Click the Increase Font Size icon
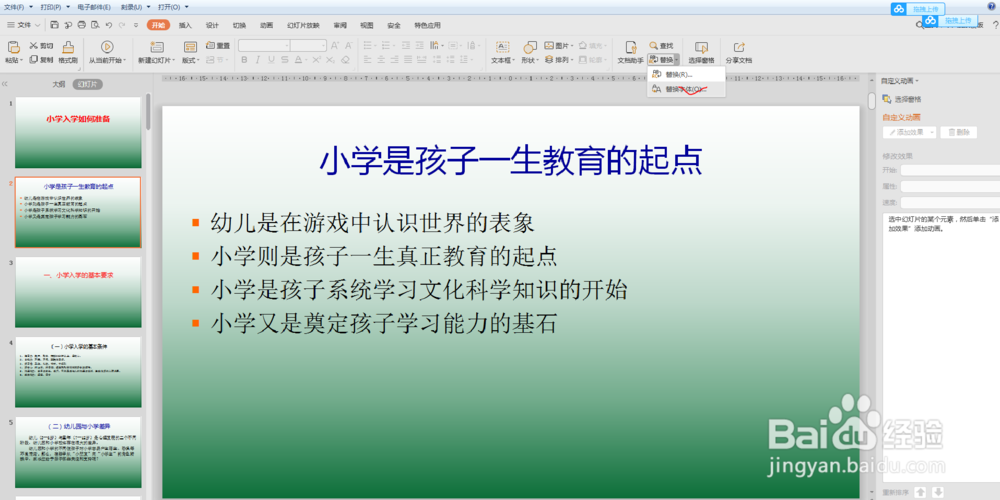1000x500 pixels. (x=335, y=46)
